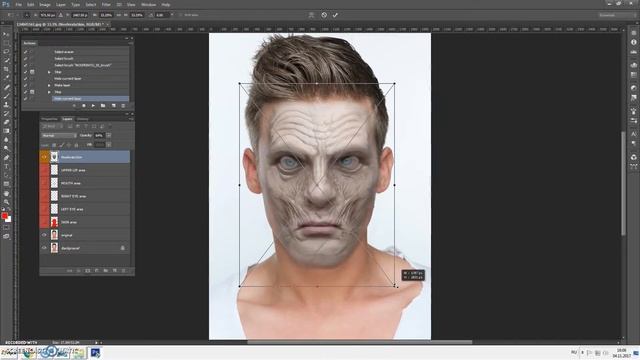Screen dimensions: 640x360
Task: Select the Pen tool
Action: pyautogui.click(x=6, y=158)
